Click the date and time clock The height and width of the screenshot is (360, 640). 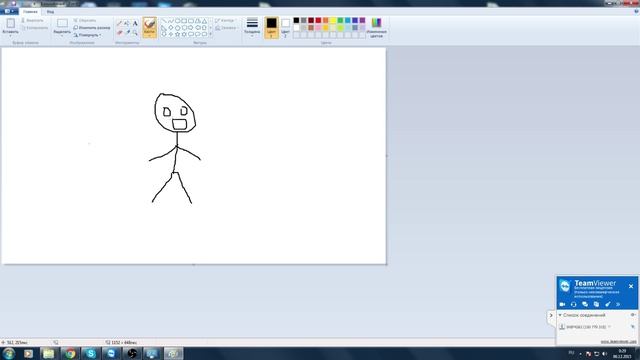[622, 353]
